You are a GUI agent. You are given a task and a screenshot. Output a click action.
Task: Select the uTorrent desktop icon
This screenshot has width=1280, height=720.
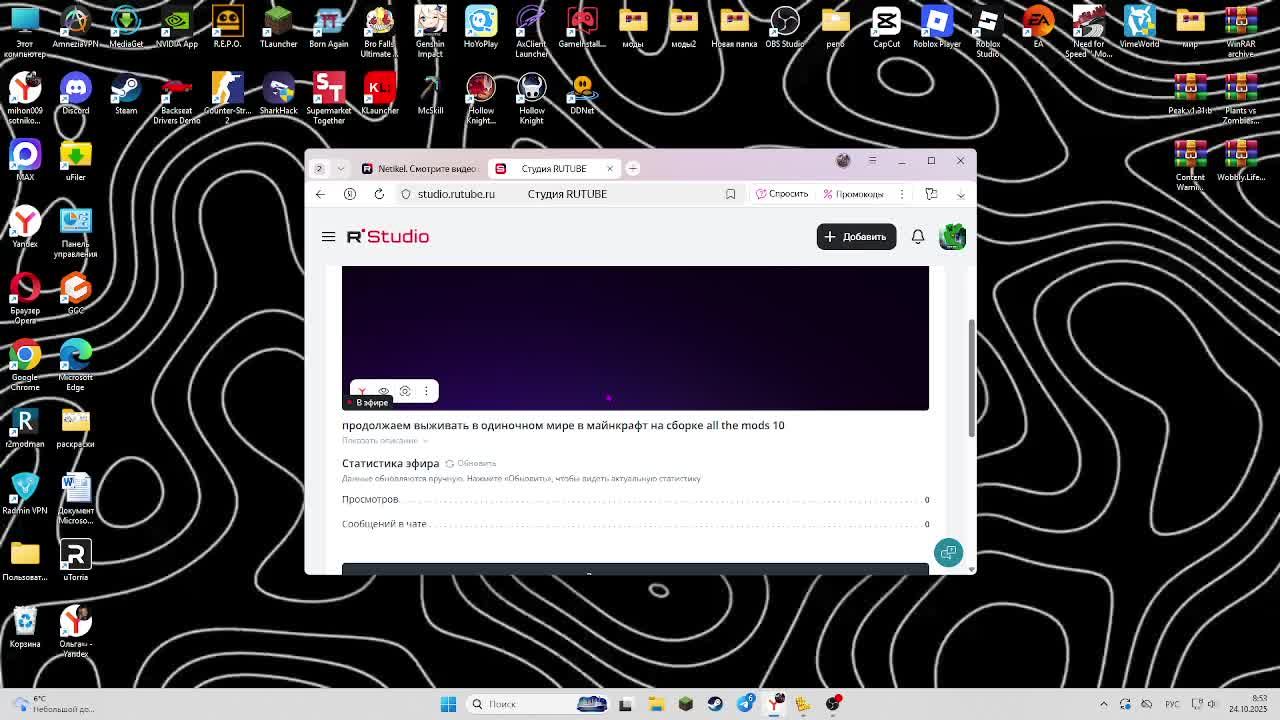[75, 562]
